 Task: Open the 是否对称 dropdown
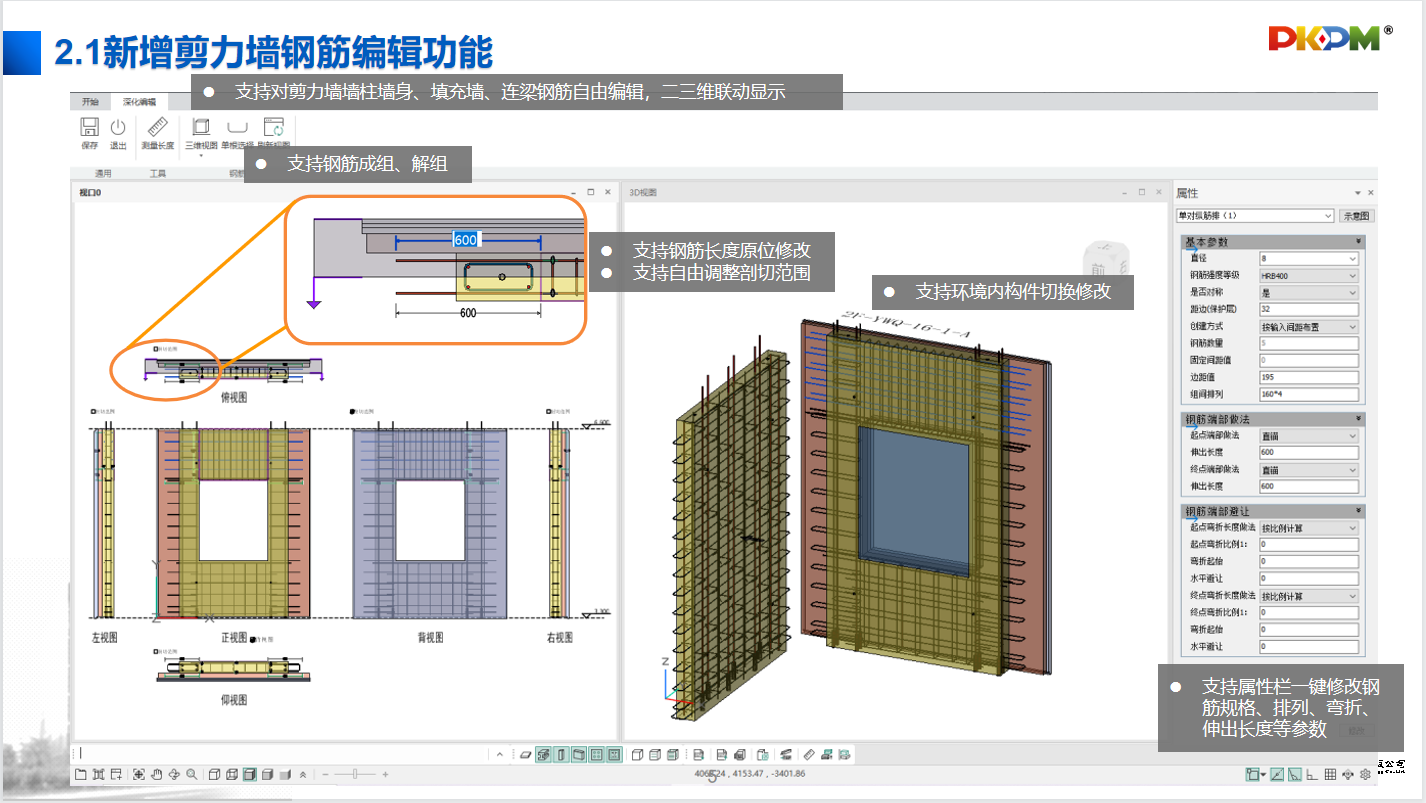[x=1353, y=292]
